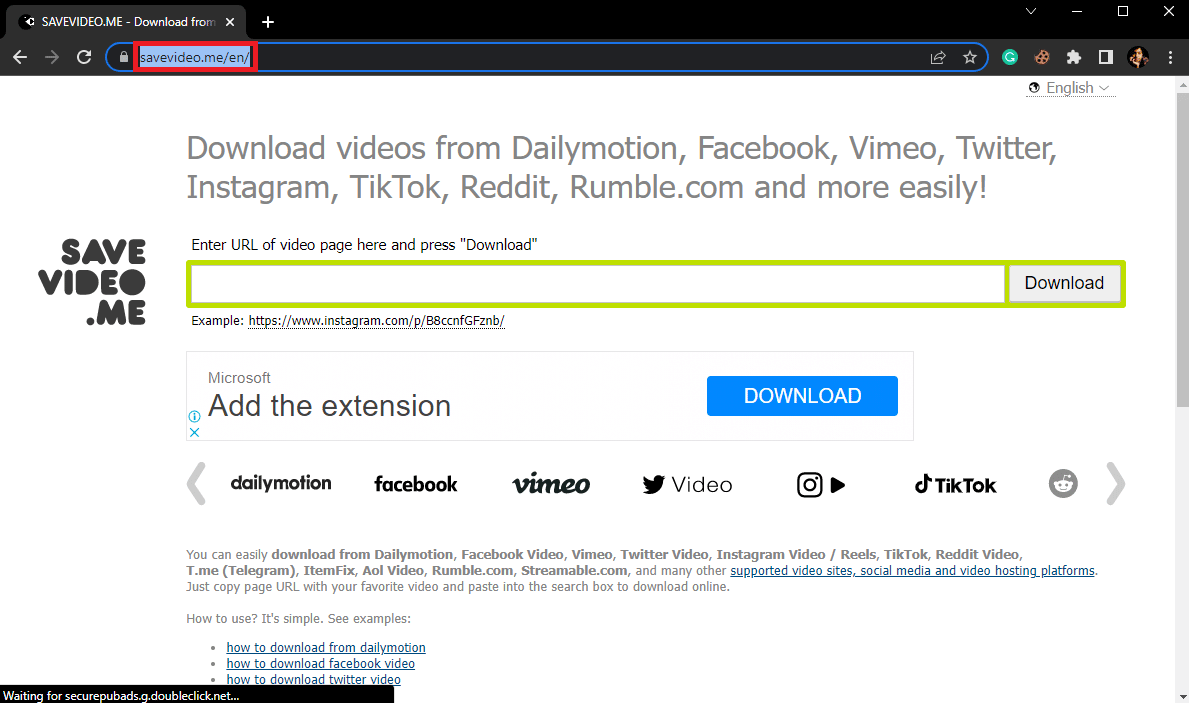Select the SAVEVIDEO.ME browser tab

pos(127,22)
